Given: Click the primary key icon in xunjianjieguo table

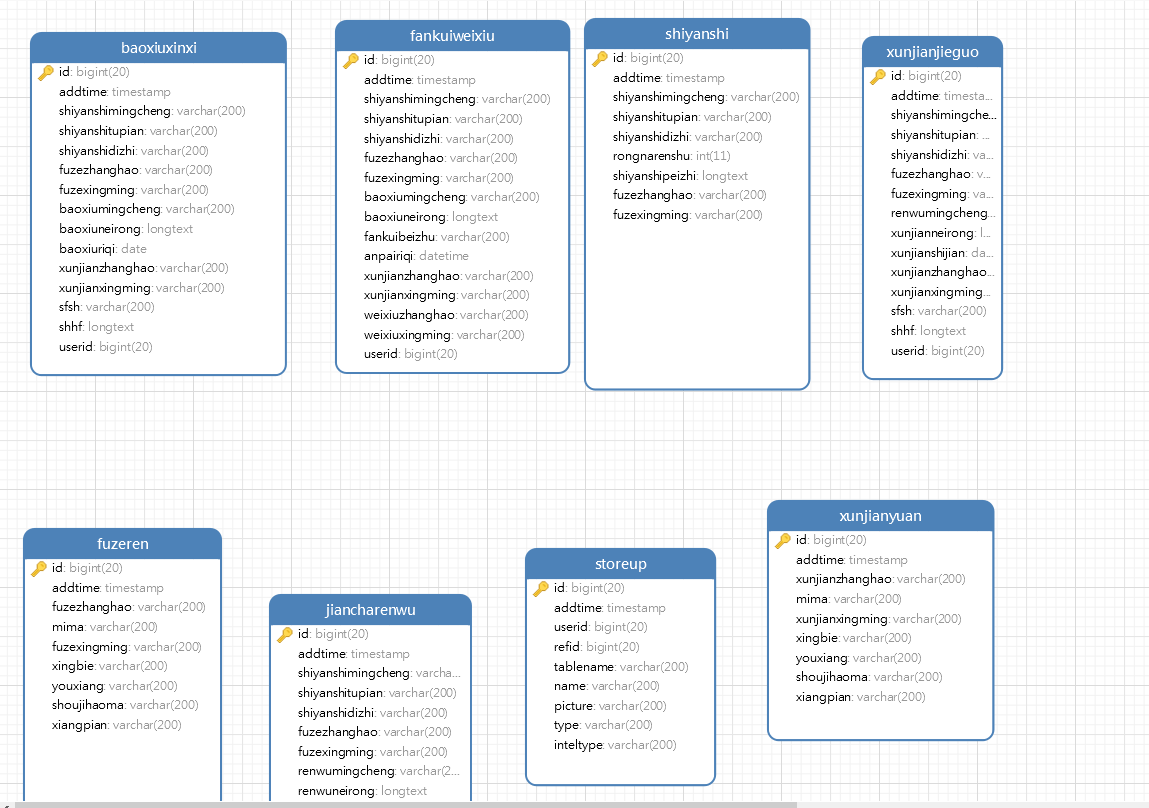Looking at the screenshot, I should (x=877, y=76).
